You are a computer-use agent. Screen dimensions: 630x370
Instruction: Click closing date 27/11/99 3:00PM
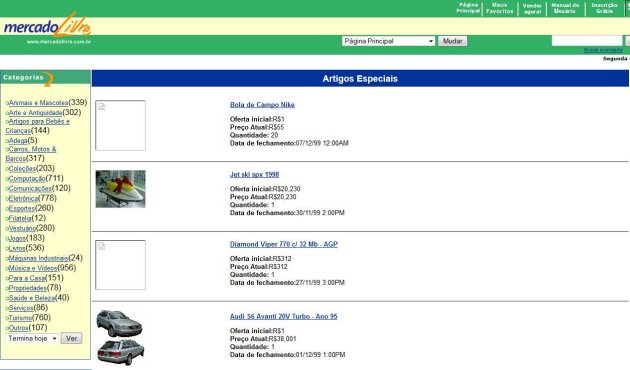[320, 283]
